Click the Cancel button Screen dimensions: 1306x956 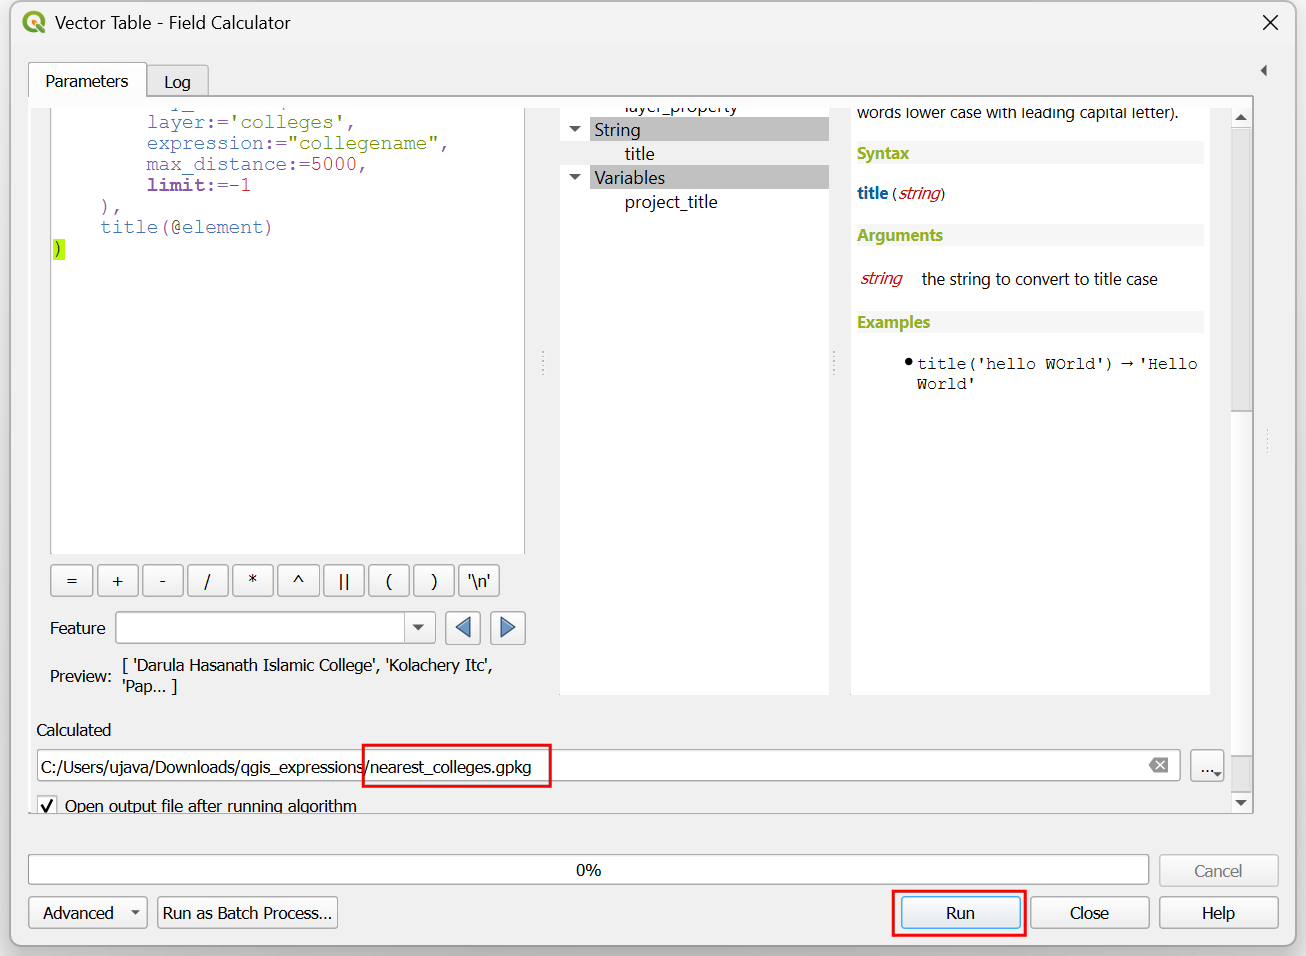1218,870
